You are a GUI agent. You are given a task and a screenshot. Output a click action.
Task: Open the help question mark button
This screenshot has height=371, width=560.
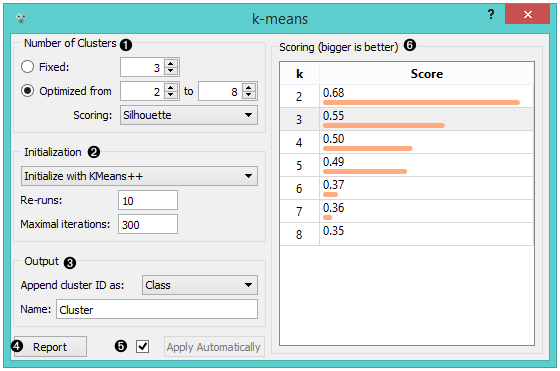click(x=491, y=14)
